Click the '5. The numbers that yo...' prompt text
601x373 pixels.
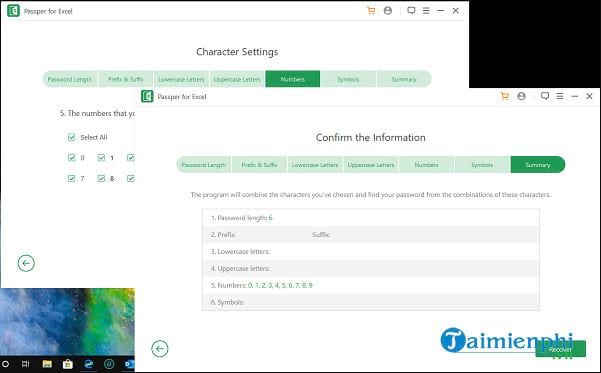point(97,113)
